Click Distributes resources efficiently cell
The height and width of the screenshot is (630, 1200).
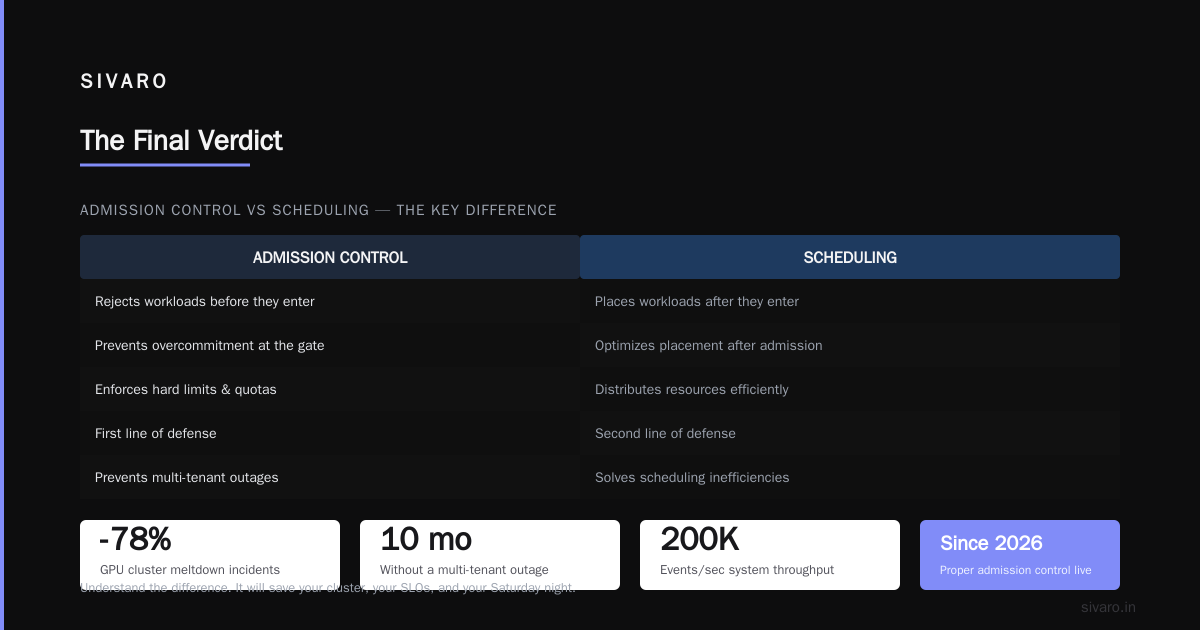pyautogui.click(x=850, y=389)
